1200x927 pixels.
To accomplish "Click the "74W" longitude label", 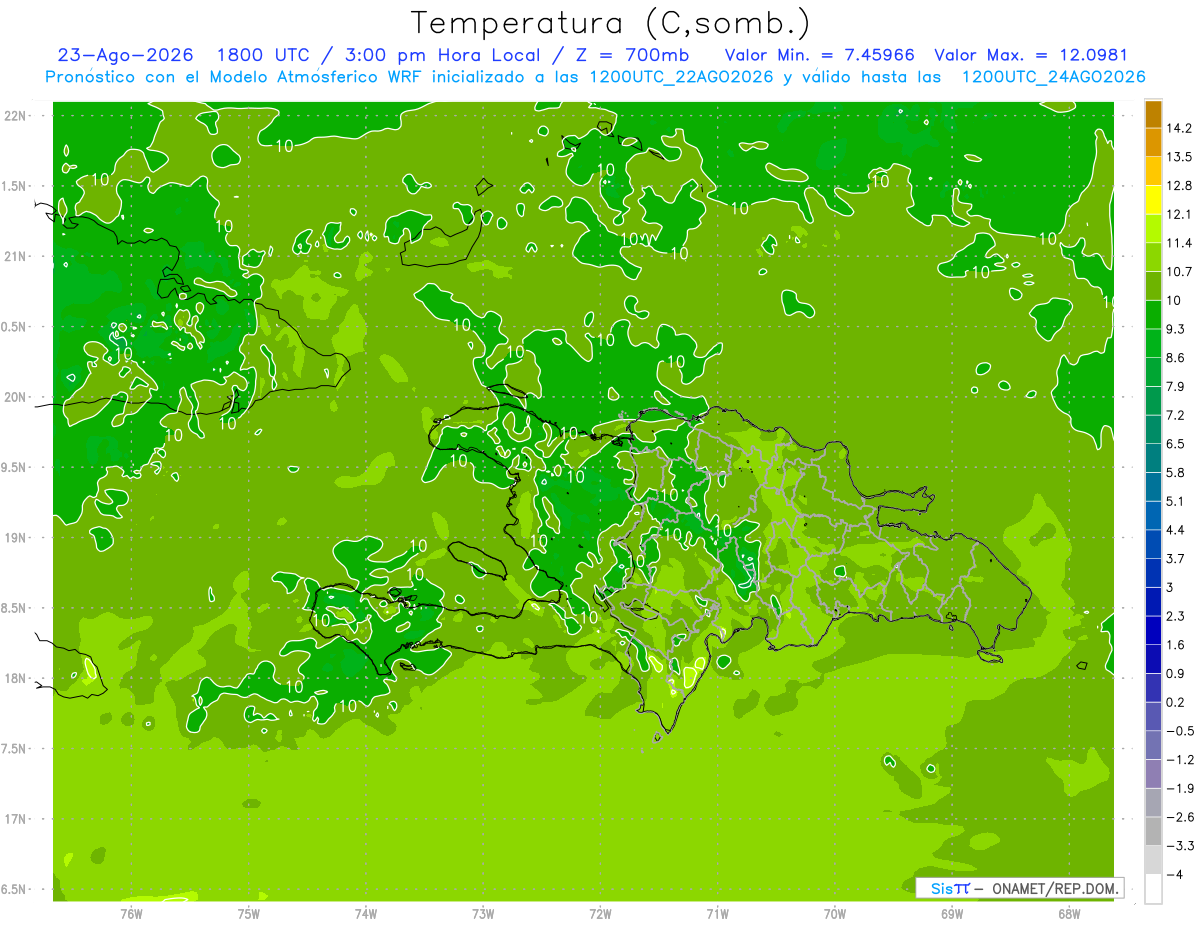I will pos(366,914).
